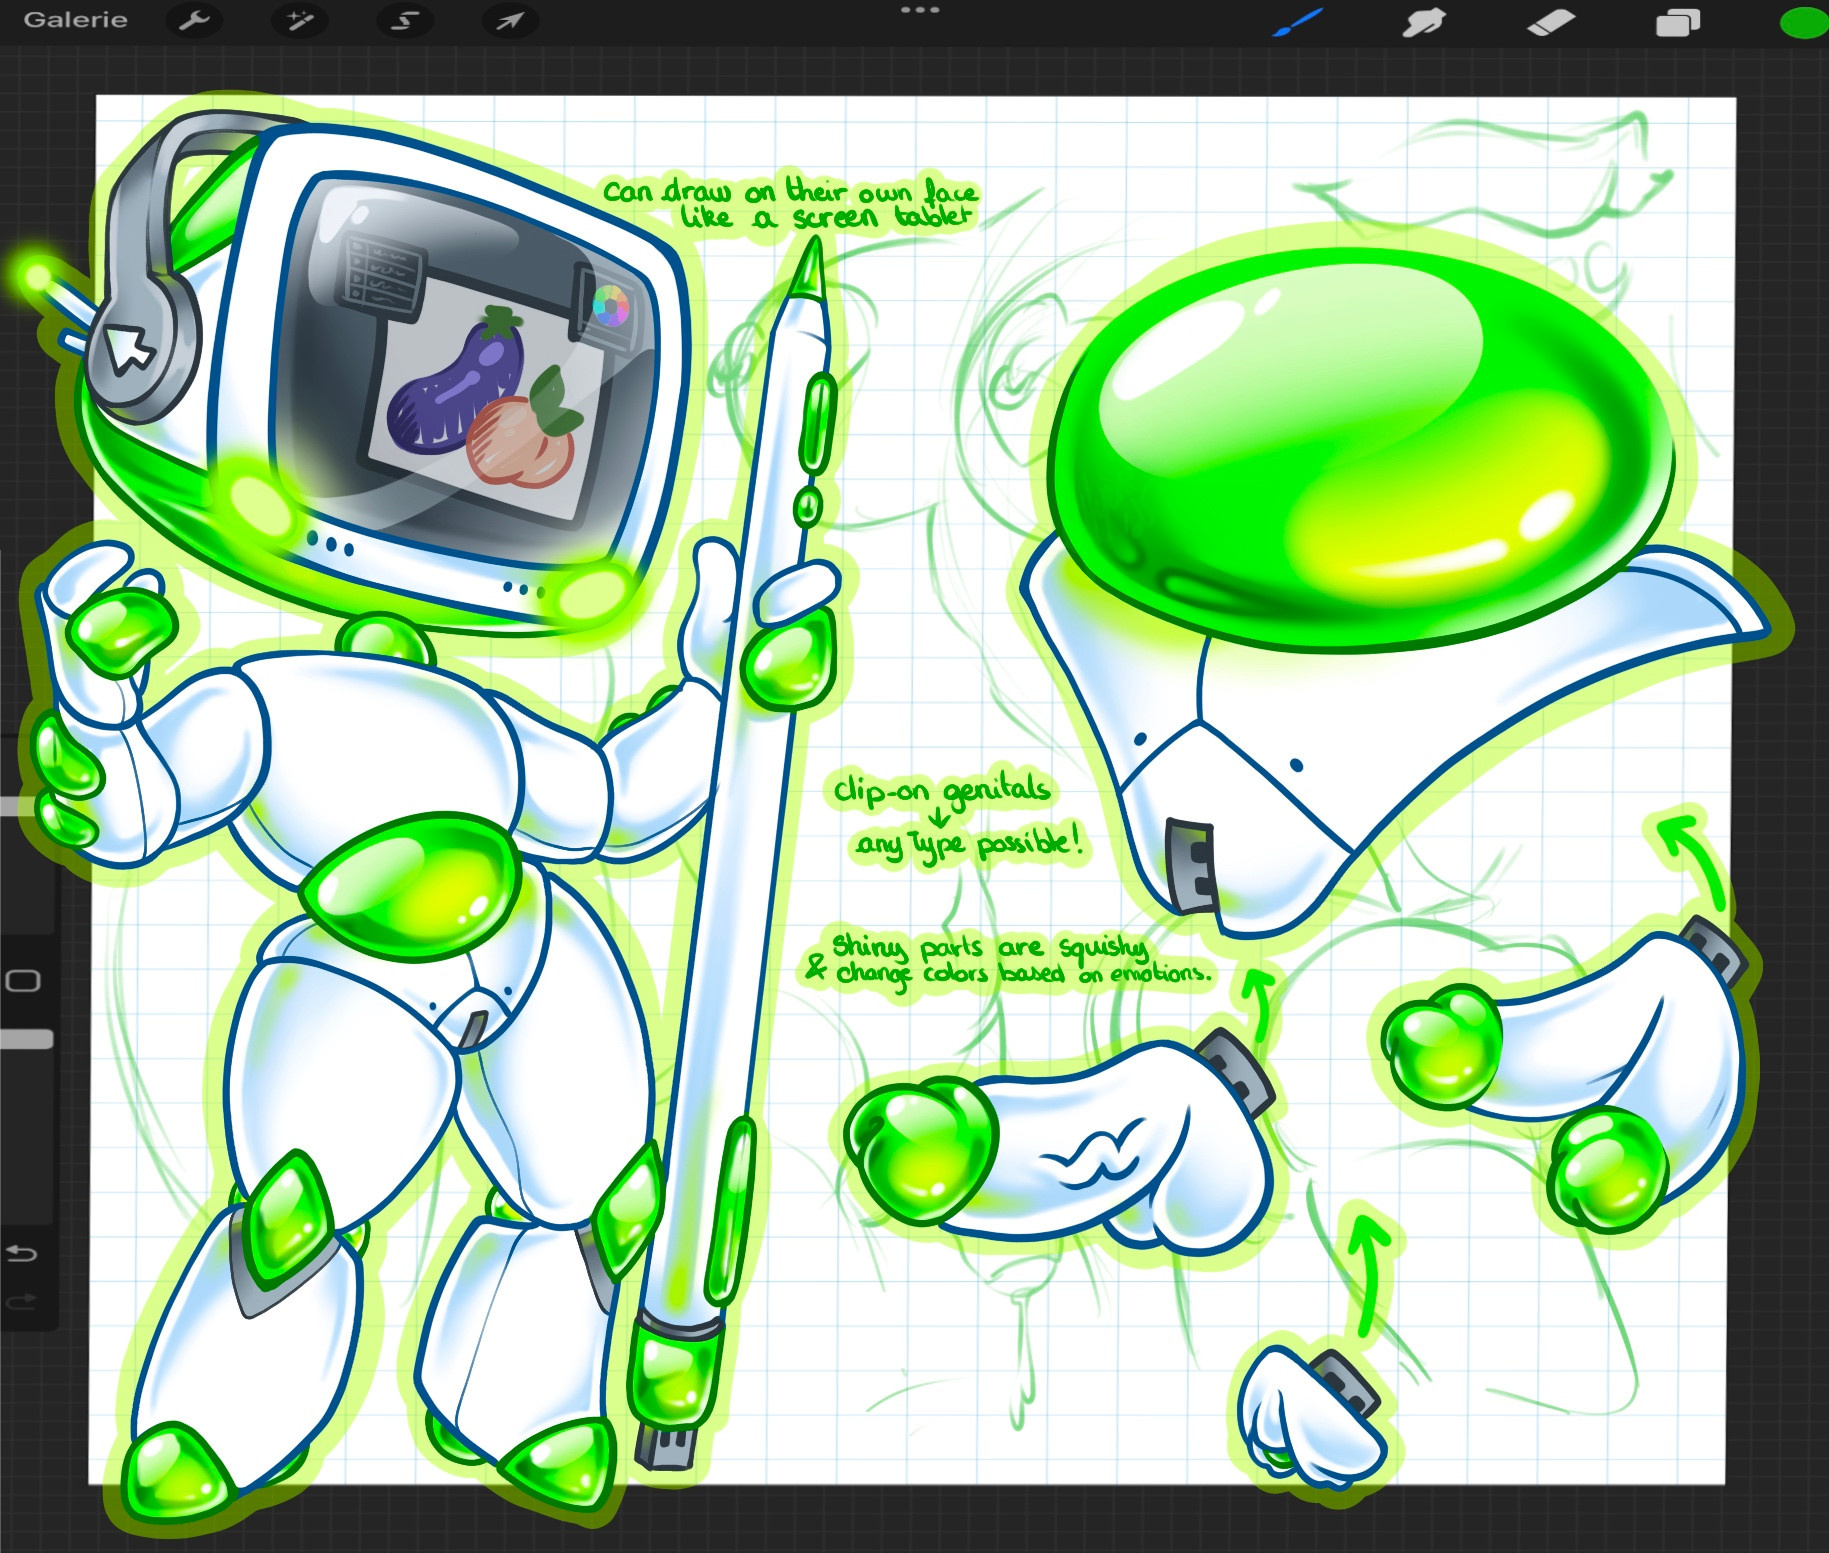Select the Eraser tool
Image resolution: width=1829 pixels, height=1553 pixels.
click(x=1550, y=22)
